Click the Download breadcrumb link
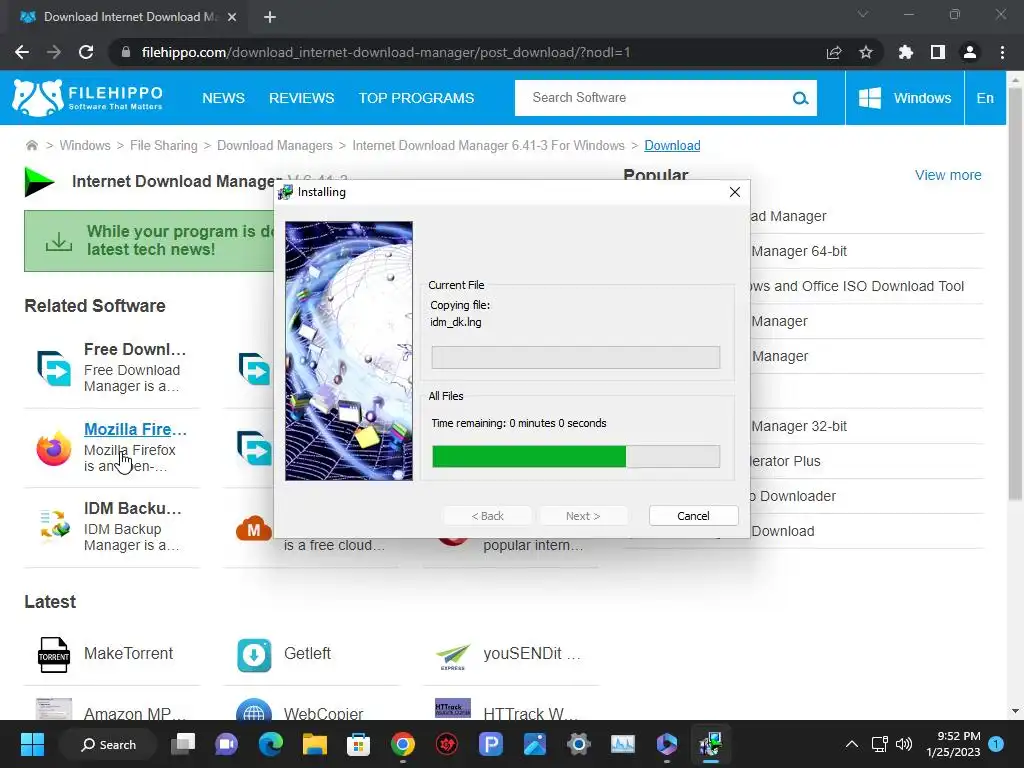Image resolution: width=1024 pixels, height=768 pixels. [x=672, y=145]
